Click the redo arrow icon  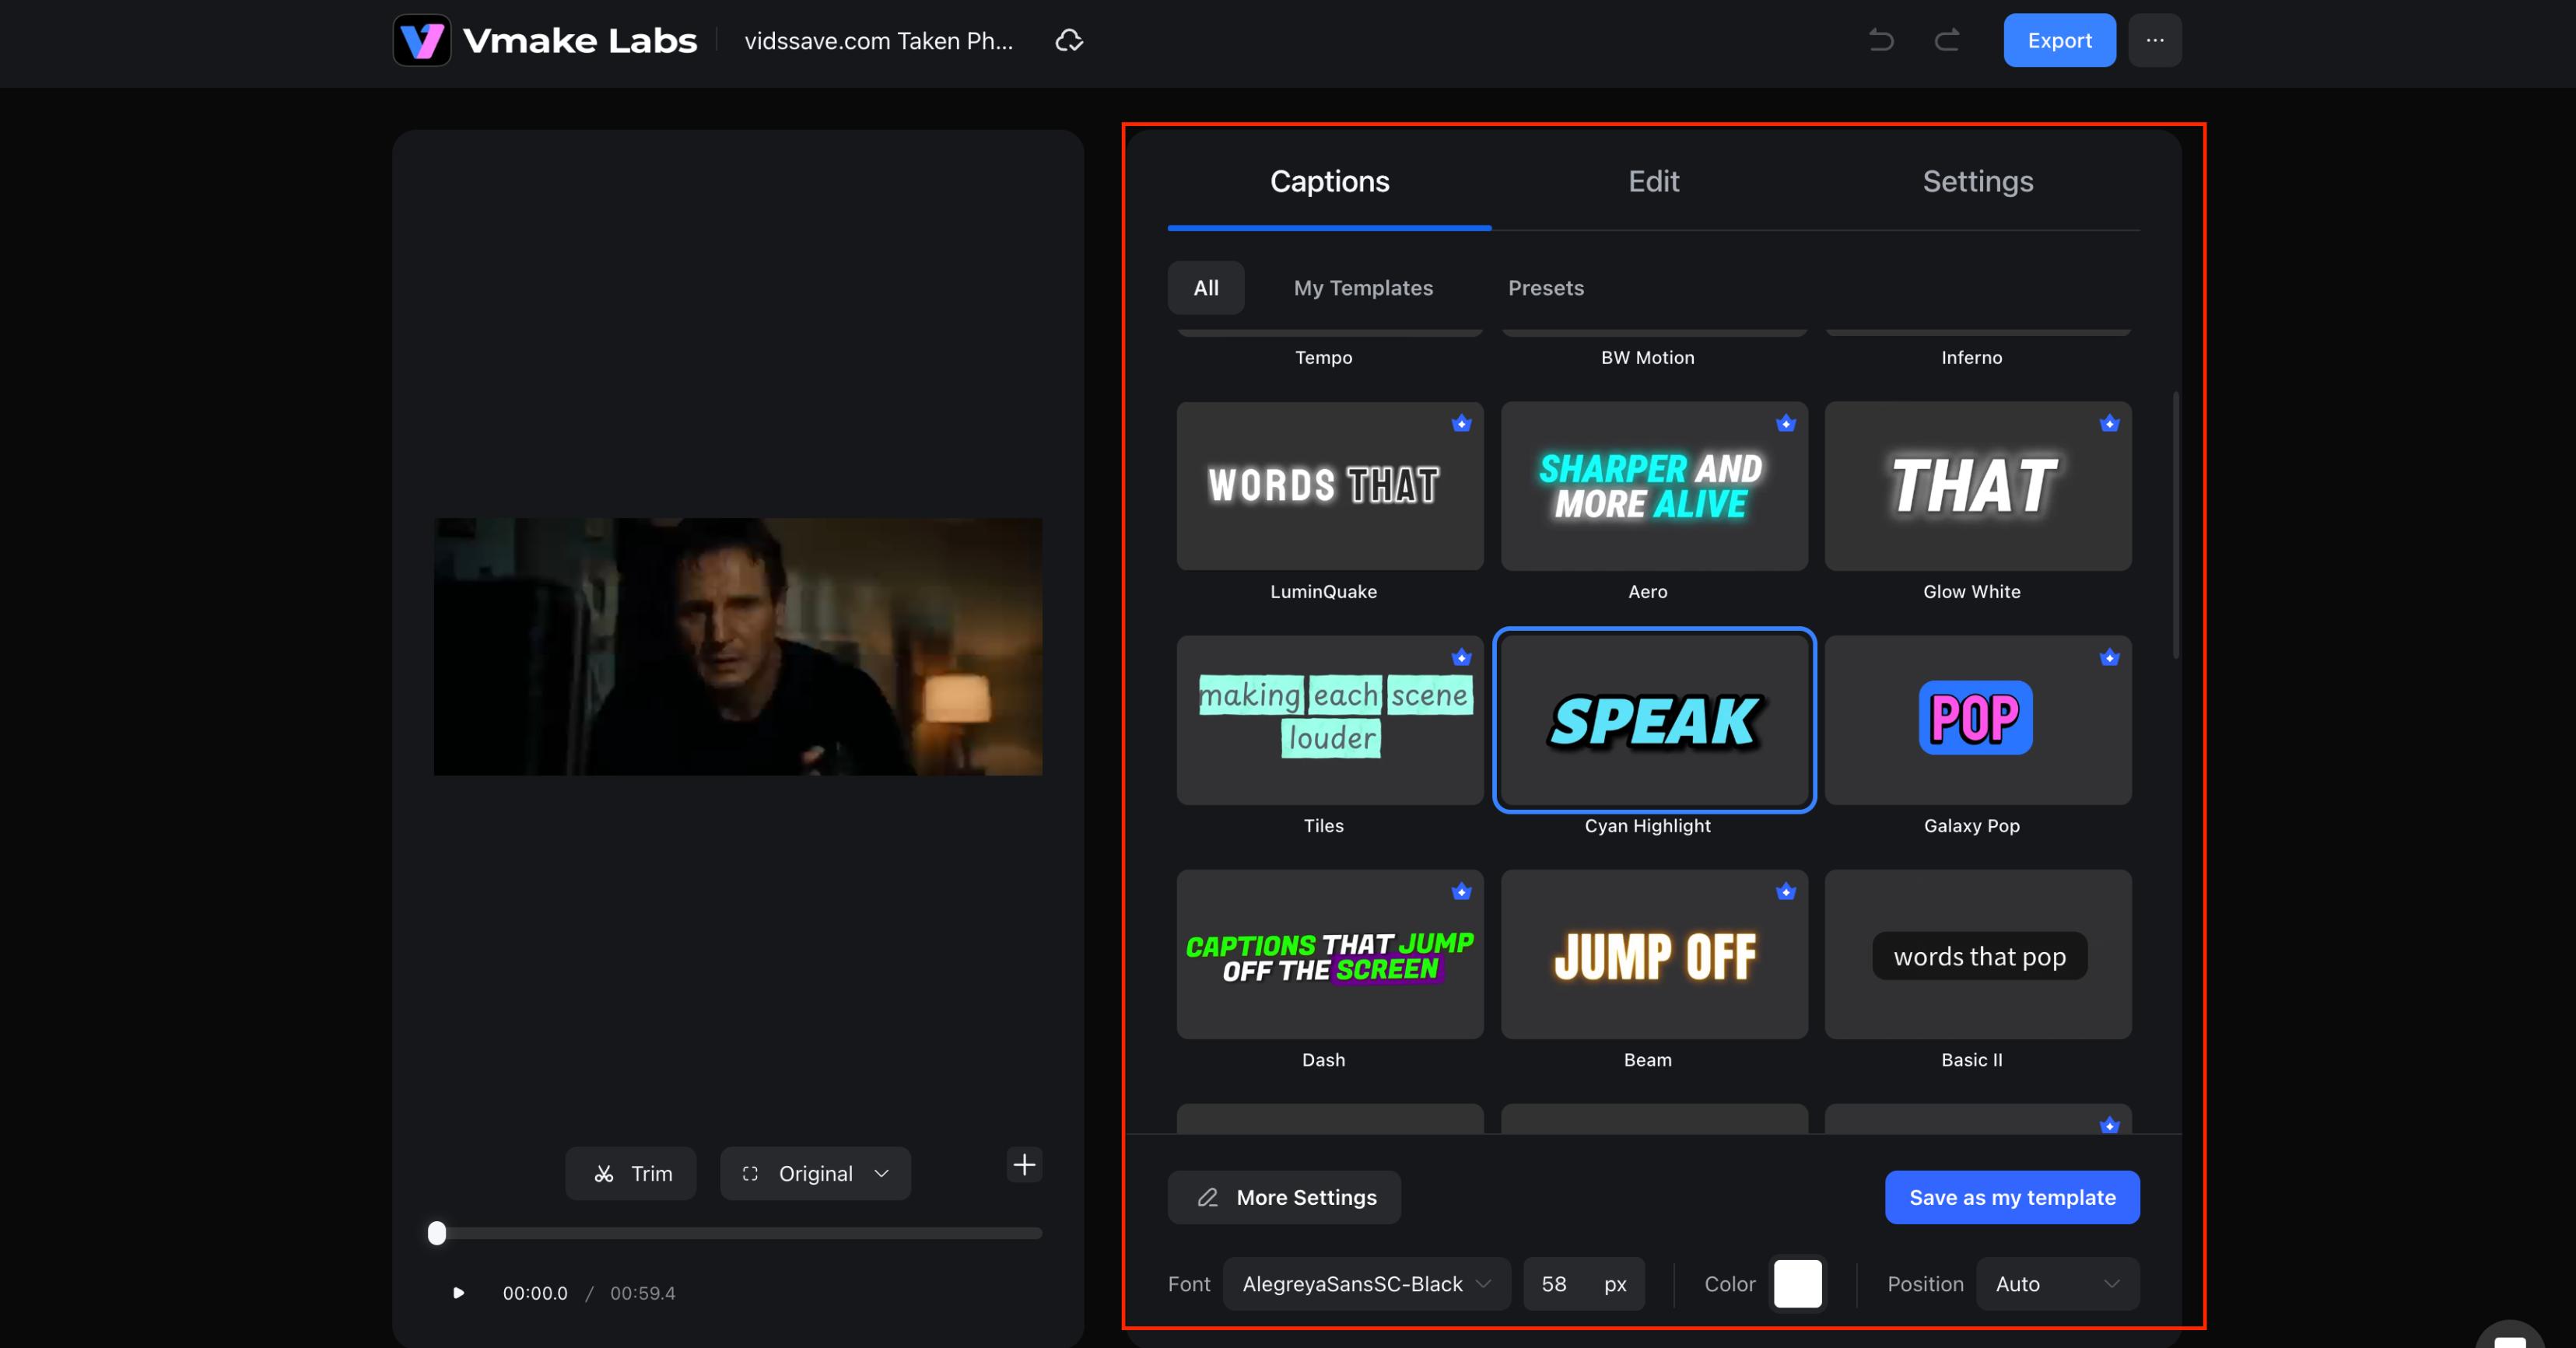1946,40
